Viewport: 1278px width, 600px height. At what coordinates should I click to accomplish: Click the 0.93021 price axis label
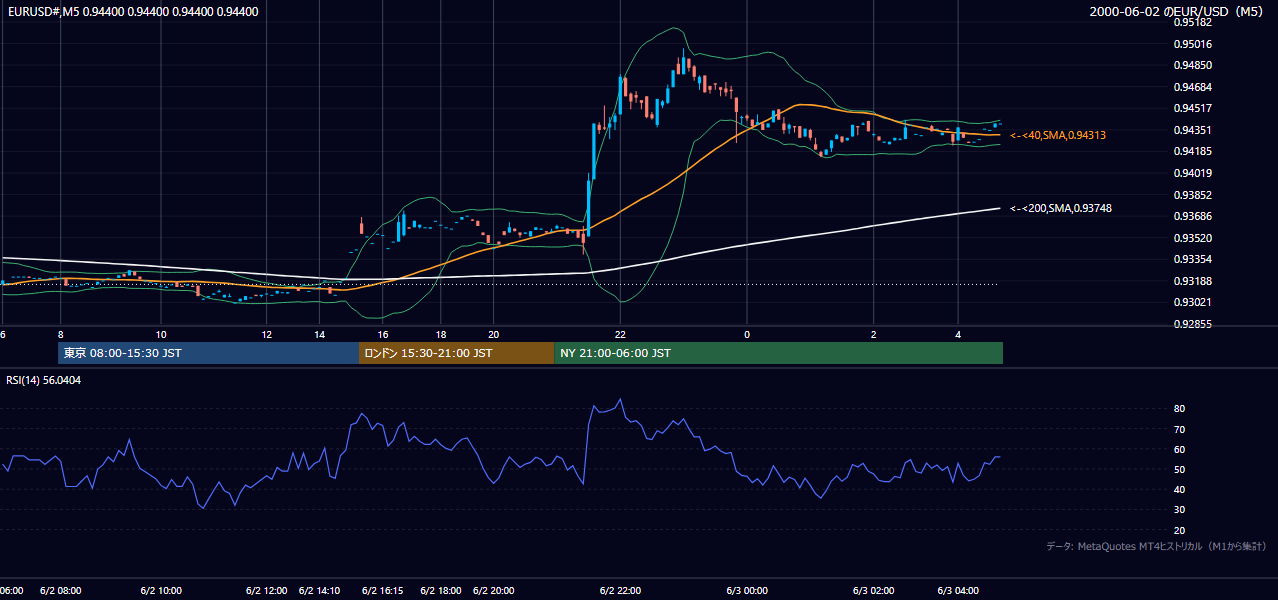point(1193,302)
